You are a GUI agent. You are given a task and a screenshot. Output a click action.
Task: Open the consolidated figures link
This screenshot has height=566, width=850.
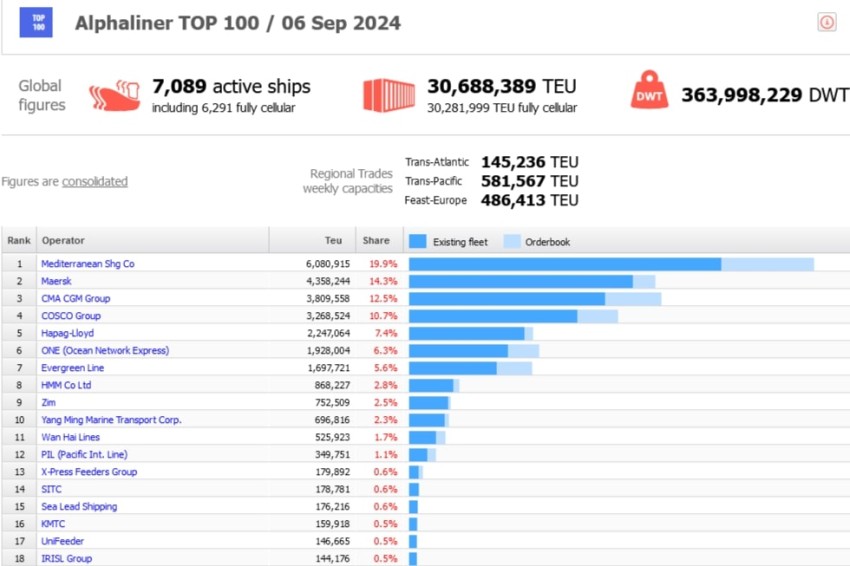click(x=95, y=181)
